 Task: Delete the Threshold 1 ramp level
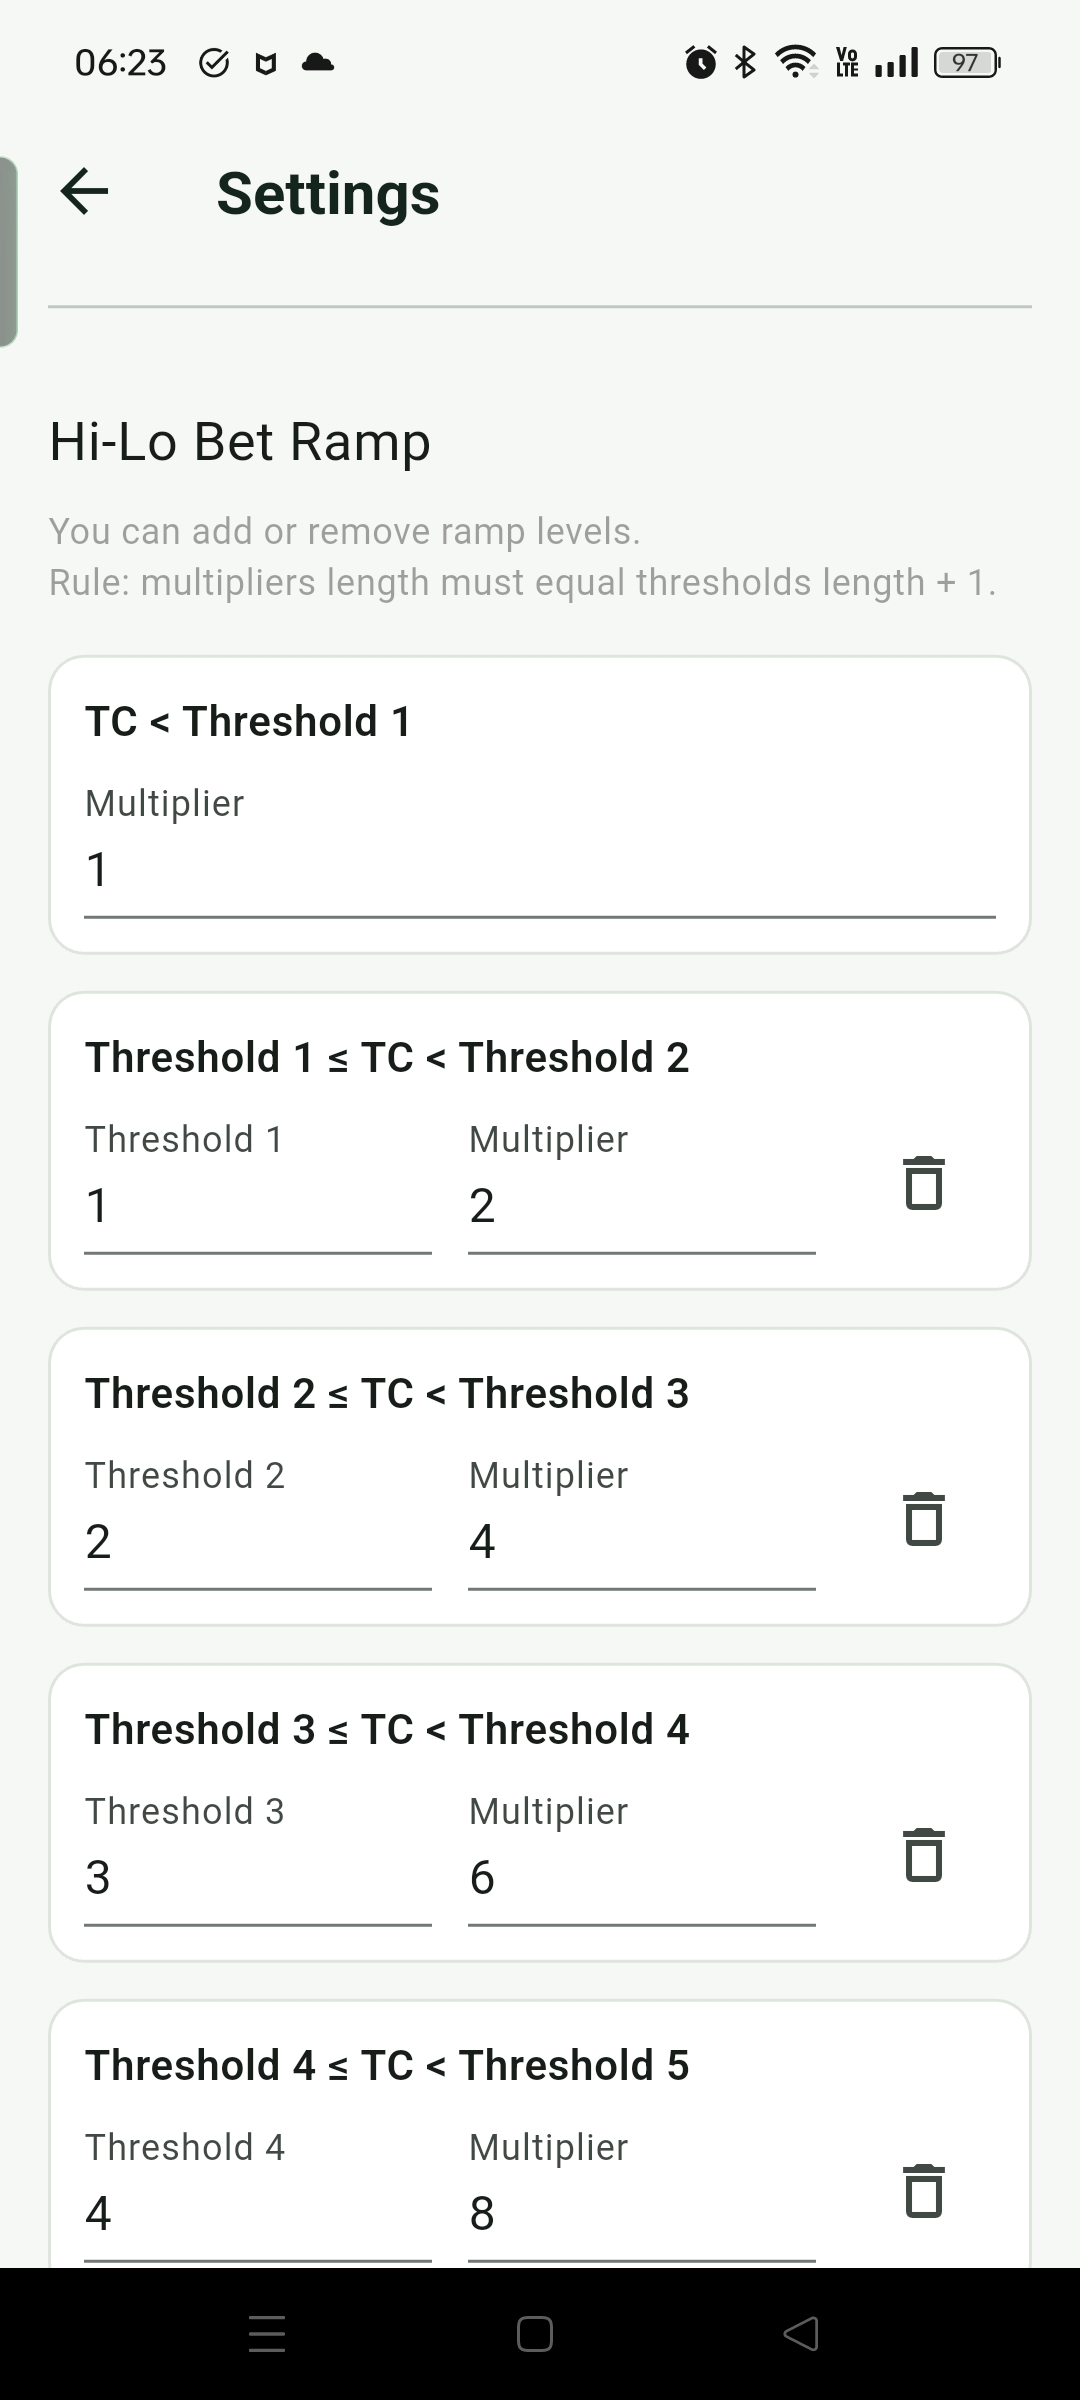click(x=924, y=1183)
